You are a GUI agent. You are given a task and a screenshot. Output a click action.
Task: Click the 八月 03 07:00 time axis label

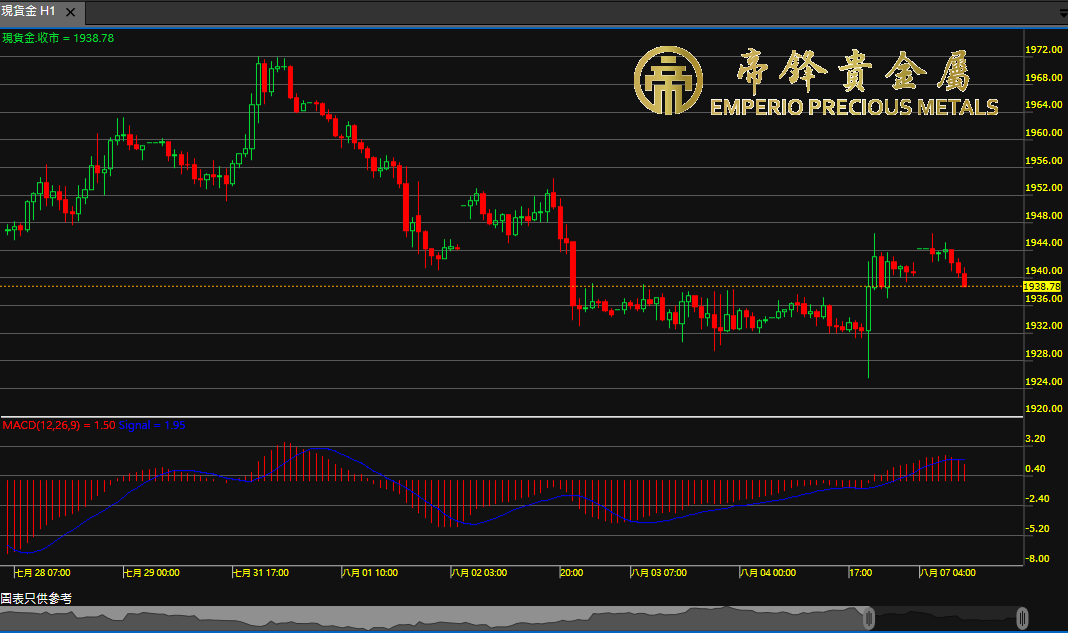tap(659, 573)
